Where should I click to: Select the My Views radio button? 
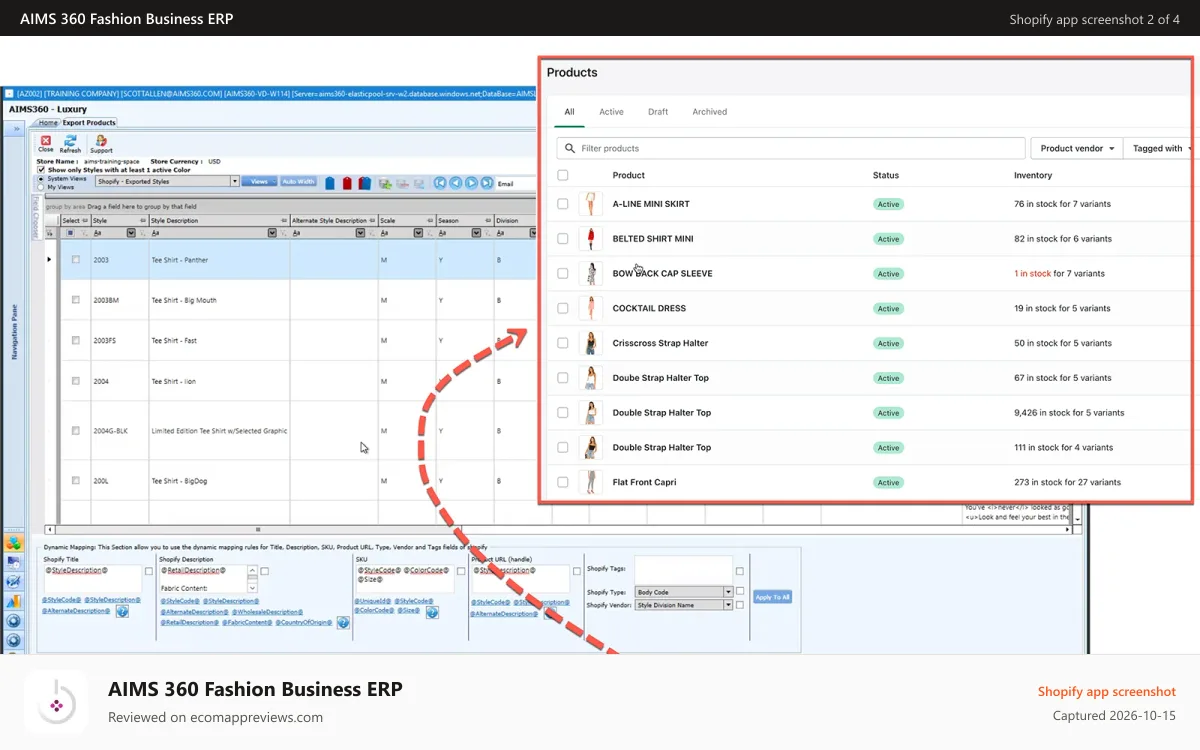pos(40,187)
